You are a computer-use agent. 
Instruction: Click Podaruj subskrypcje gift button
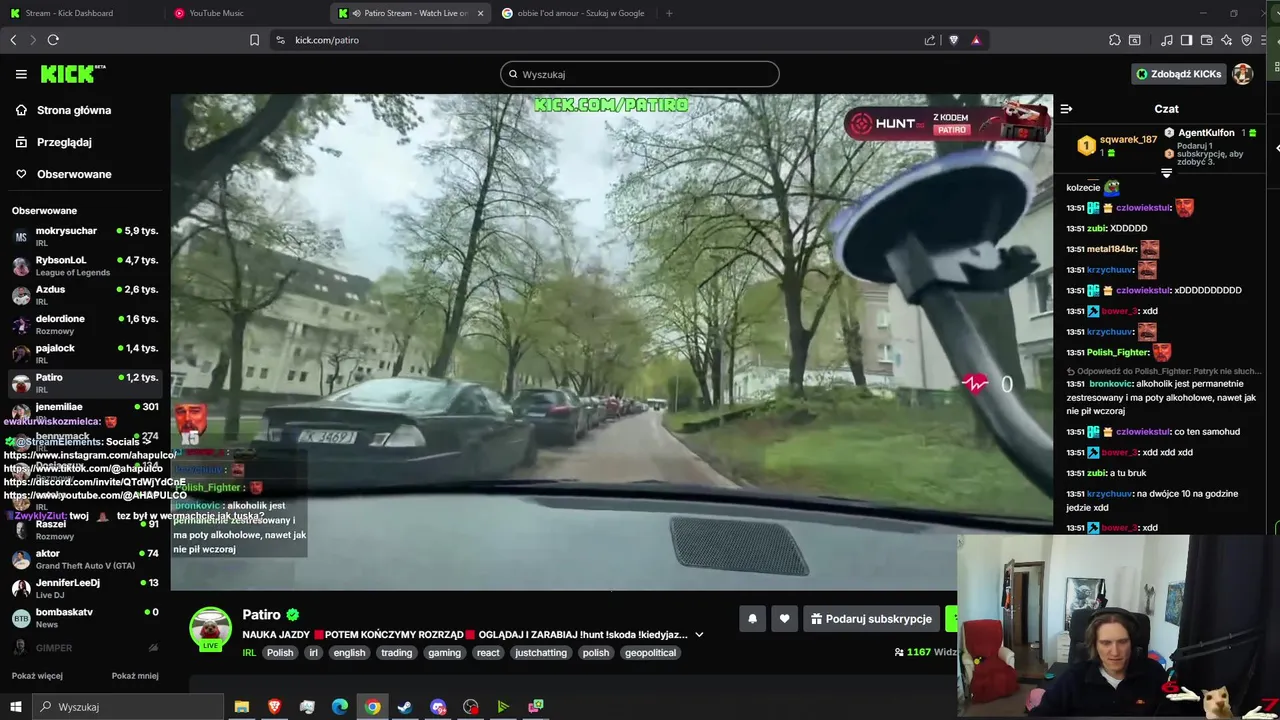[x=871, y=619]
